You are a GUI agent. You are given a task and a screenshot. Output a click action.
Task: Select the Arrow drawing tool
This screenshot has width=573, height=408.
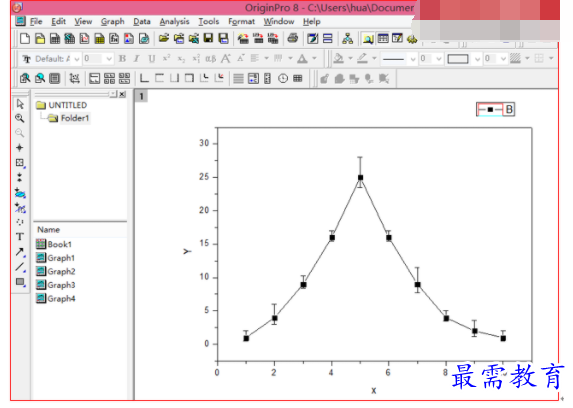(x=20, y=252)
